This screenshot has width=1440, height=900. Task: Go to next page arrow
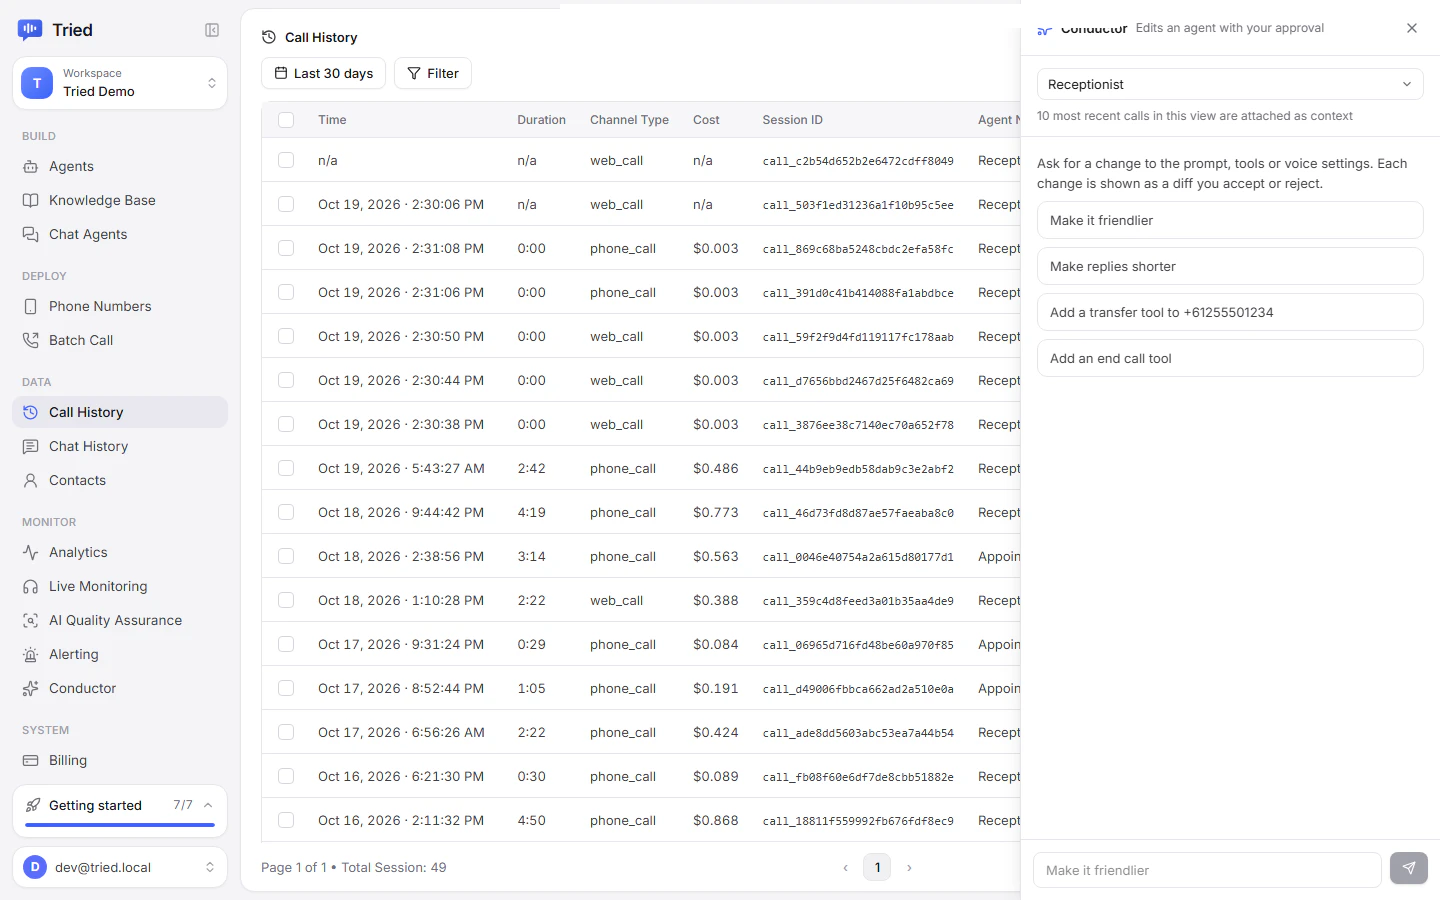909,868
